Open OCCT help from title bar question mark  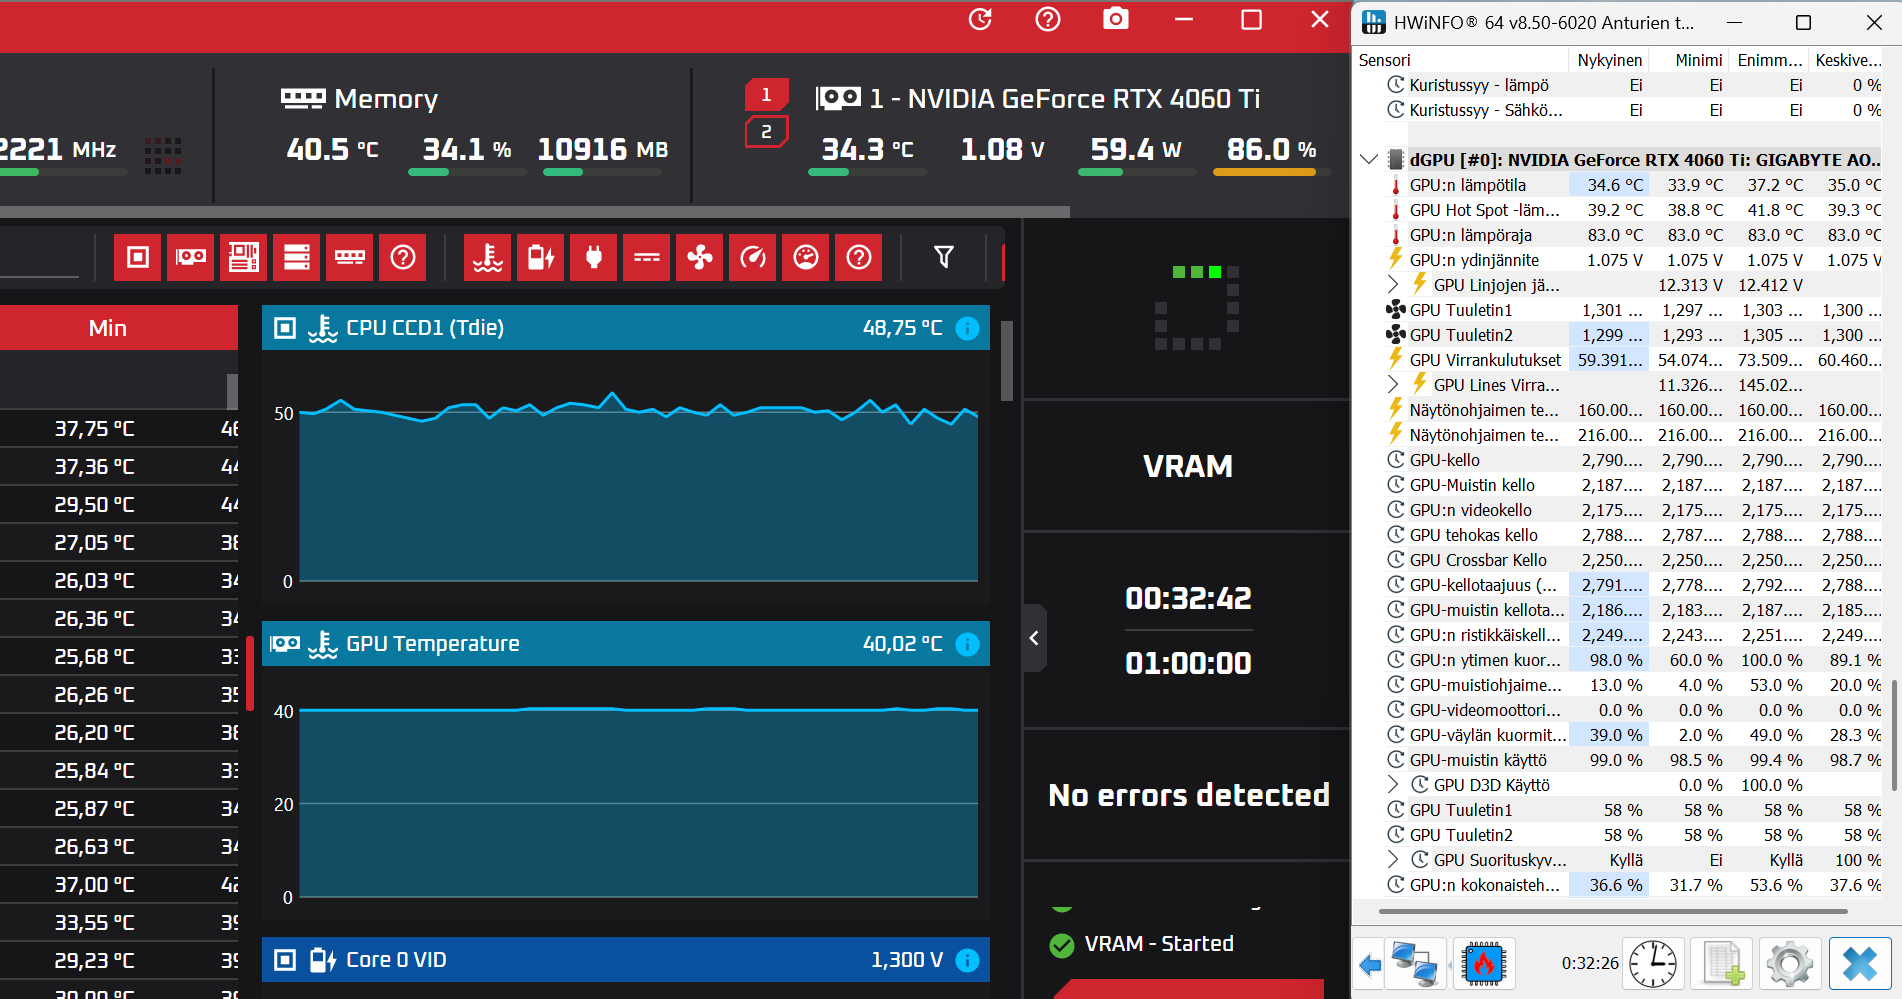pos(1048,19)
